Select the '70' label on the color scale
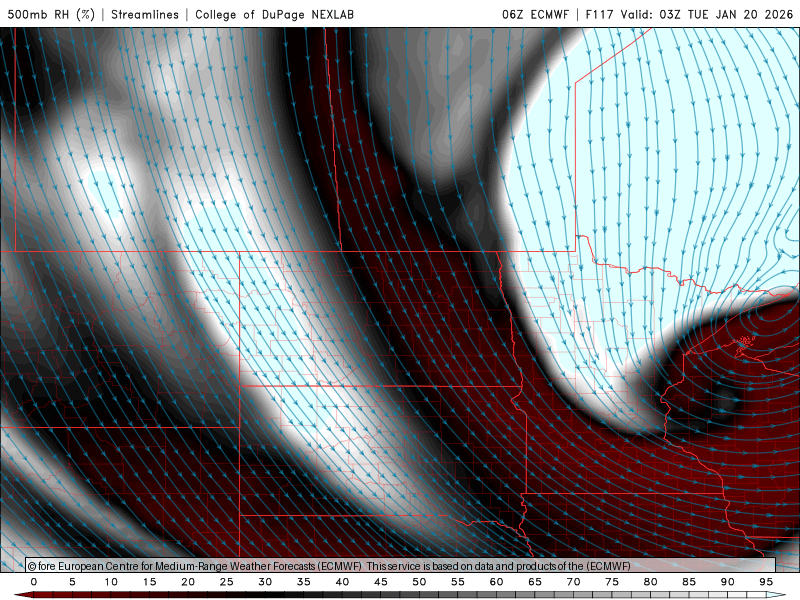 click(573, 582)
